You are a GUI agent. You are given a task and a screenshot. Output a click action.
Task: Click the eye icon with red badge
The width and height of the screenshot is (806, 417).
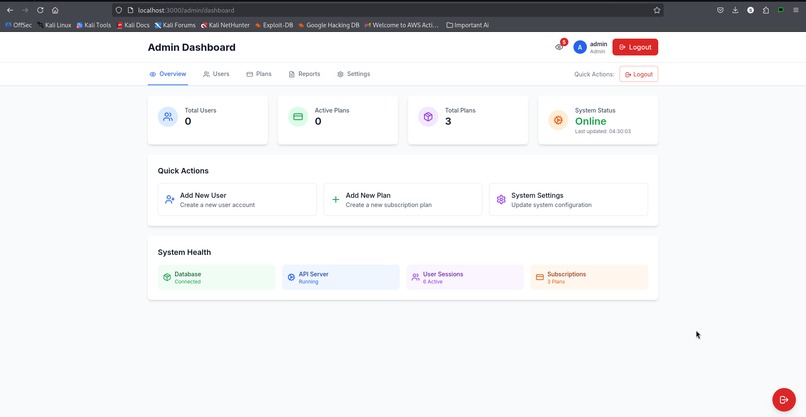click(559, 47)
